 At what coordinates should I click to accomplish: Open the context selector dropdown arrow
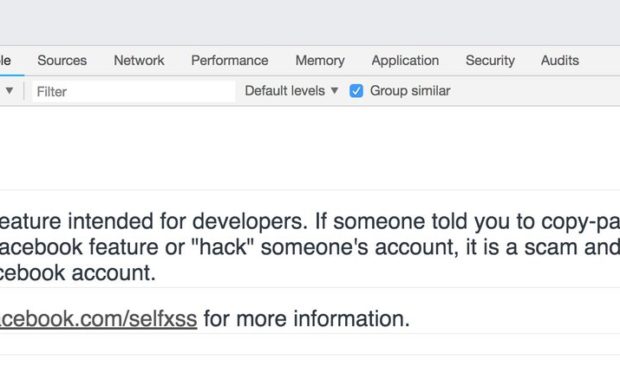tap(9, 91)
